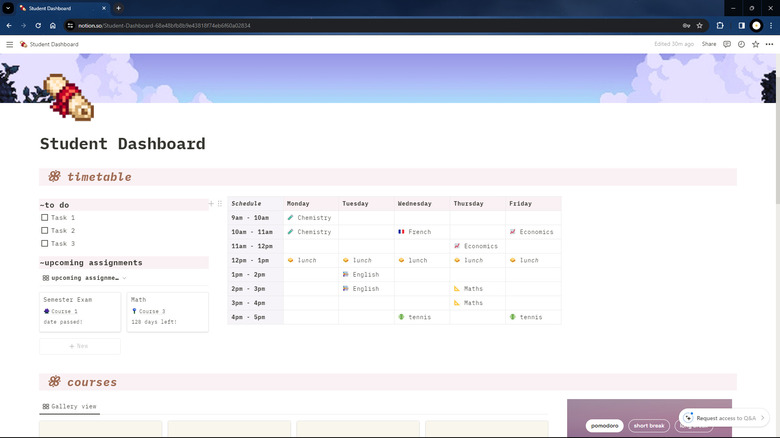Open the browser side panel icon

[741, 25]
